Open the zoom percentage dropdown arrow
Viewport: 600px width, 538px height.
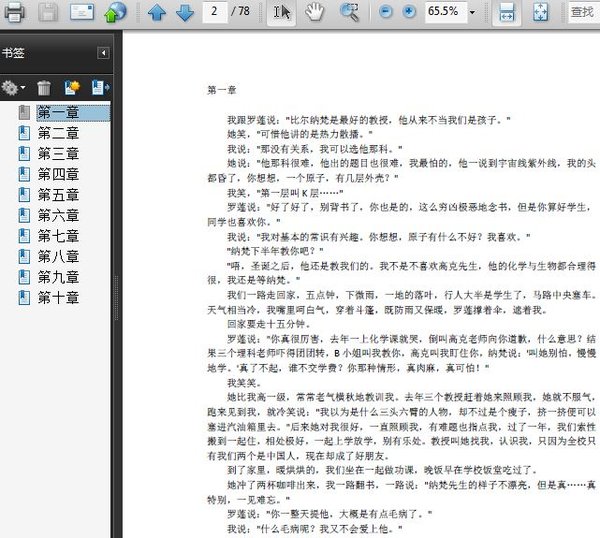[x=473, y=12]
